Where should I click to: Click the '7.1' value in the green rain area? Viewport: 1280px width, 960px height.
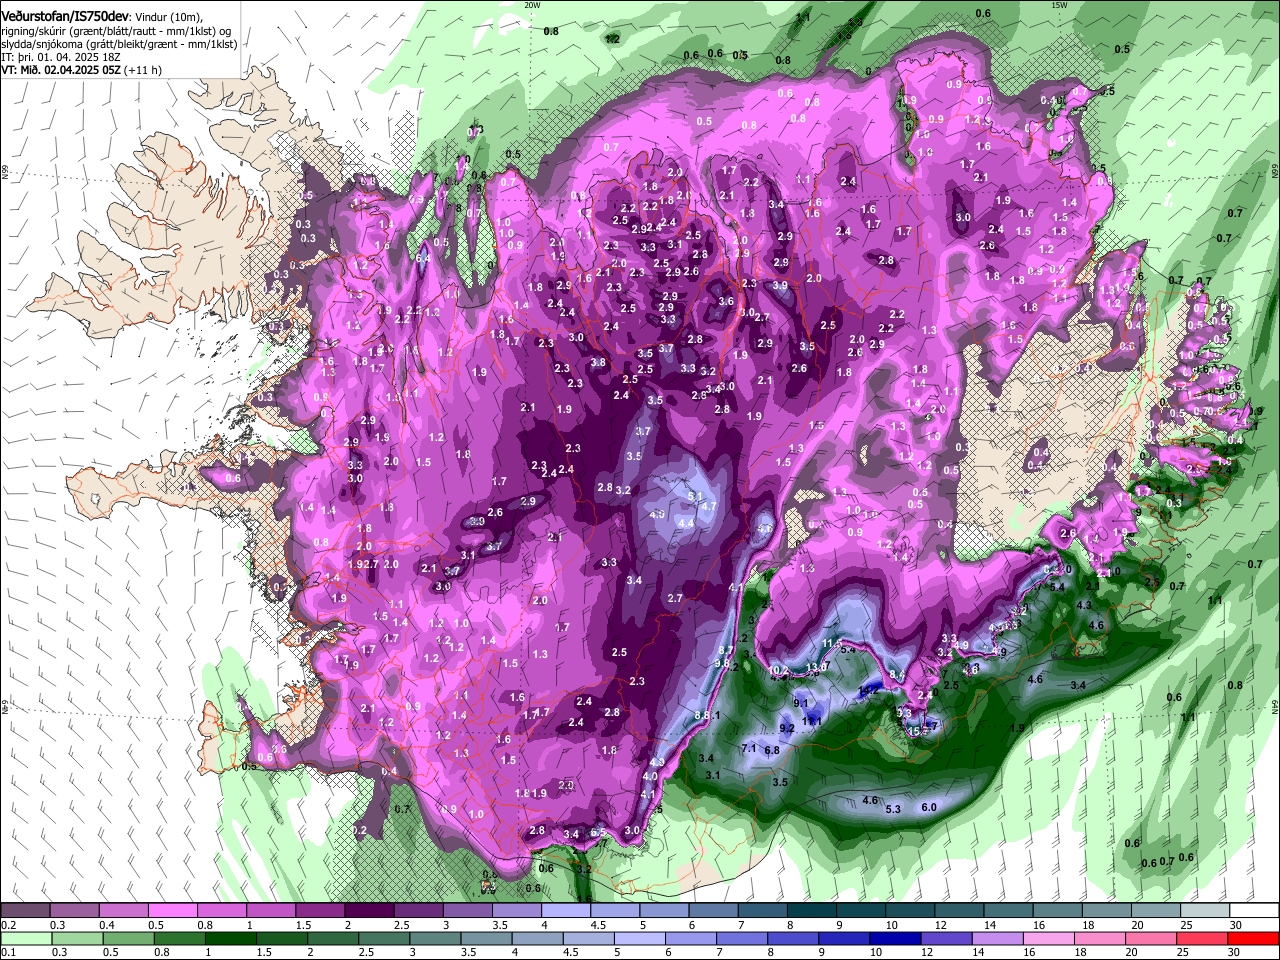click(x=748, y=748)
